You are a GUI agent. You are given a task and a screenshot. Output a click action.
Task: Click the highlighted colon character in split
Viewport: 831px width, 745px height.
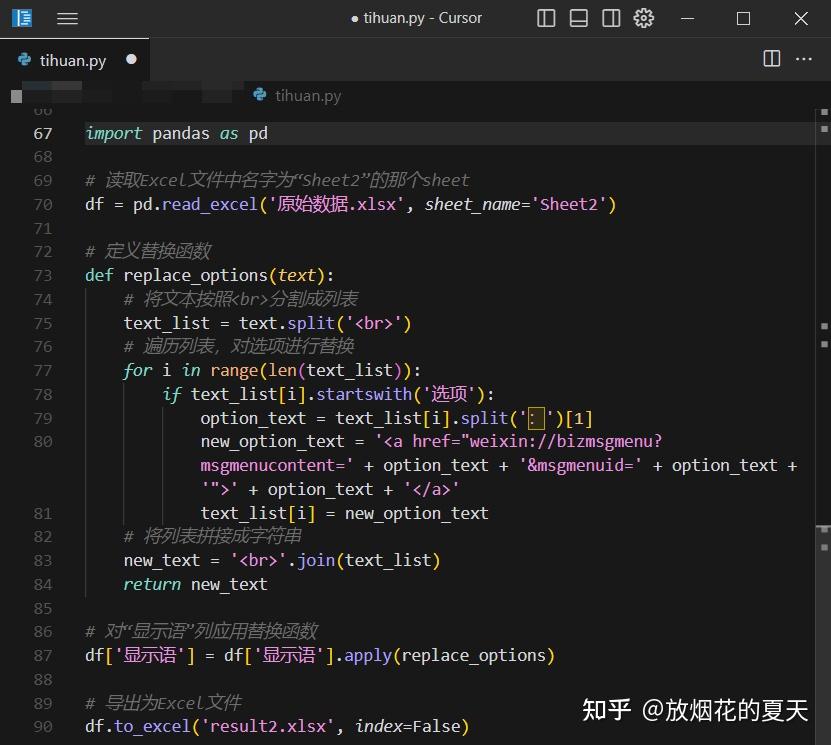[x=536, y=418]
